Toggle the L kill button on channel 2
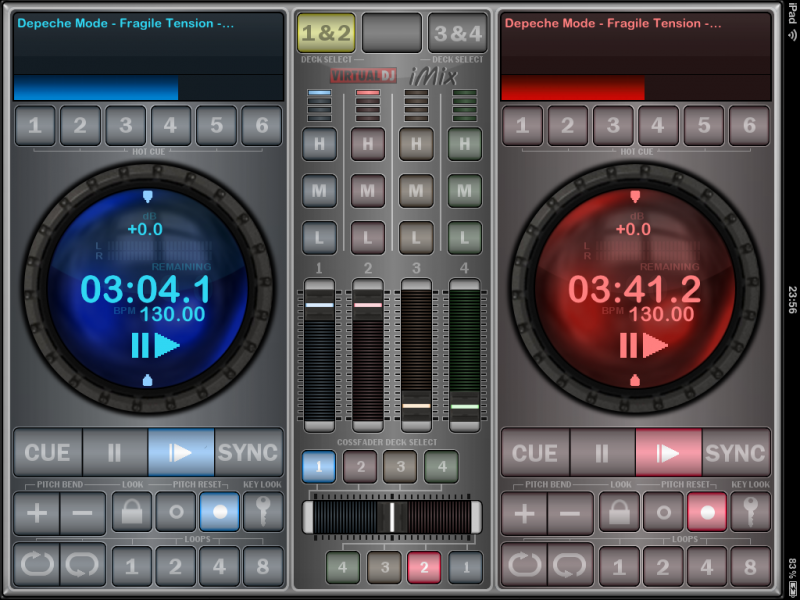Screen dimensions: 800x600 coord(368,238)
